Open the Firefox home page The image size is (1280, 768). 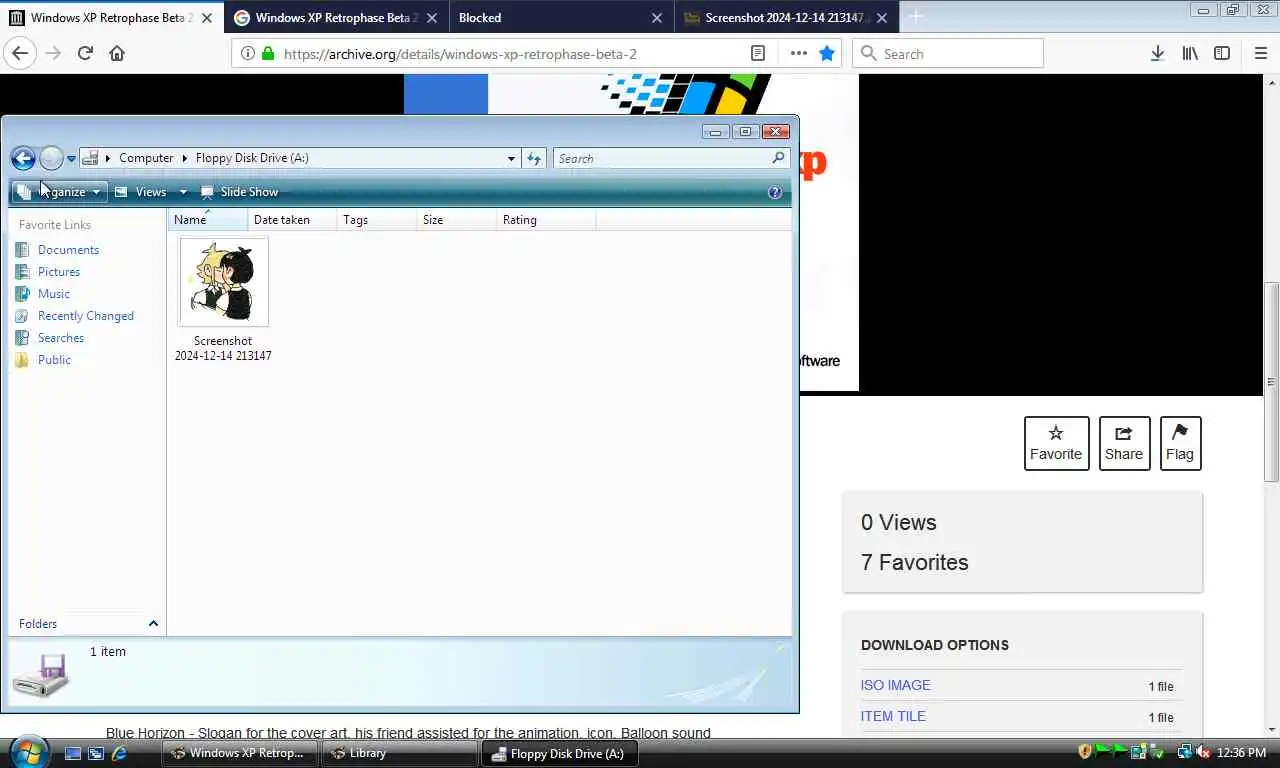[x=117, y=54]
